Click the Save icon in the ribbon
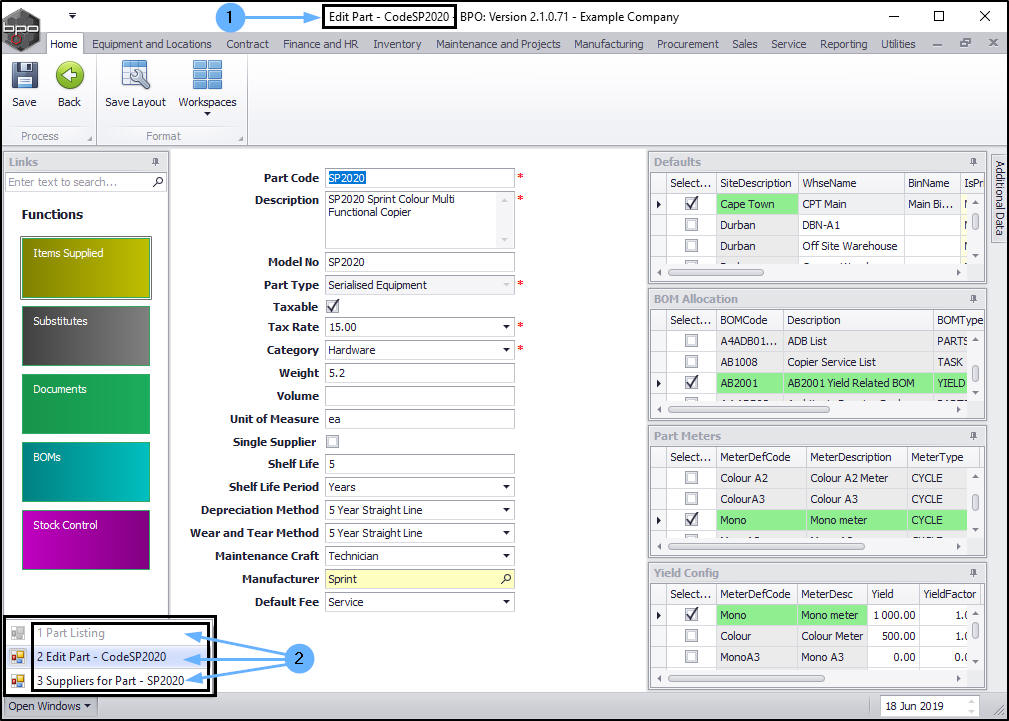This screenshot has width=1009, height=721. tap(24, 77)
